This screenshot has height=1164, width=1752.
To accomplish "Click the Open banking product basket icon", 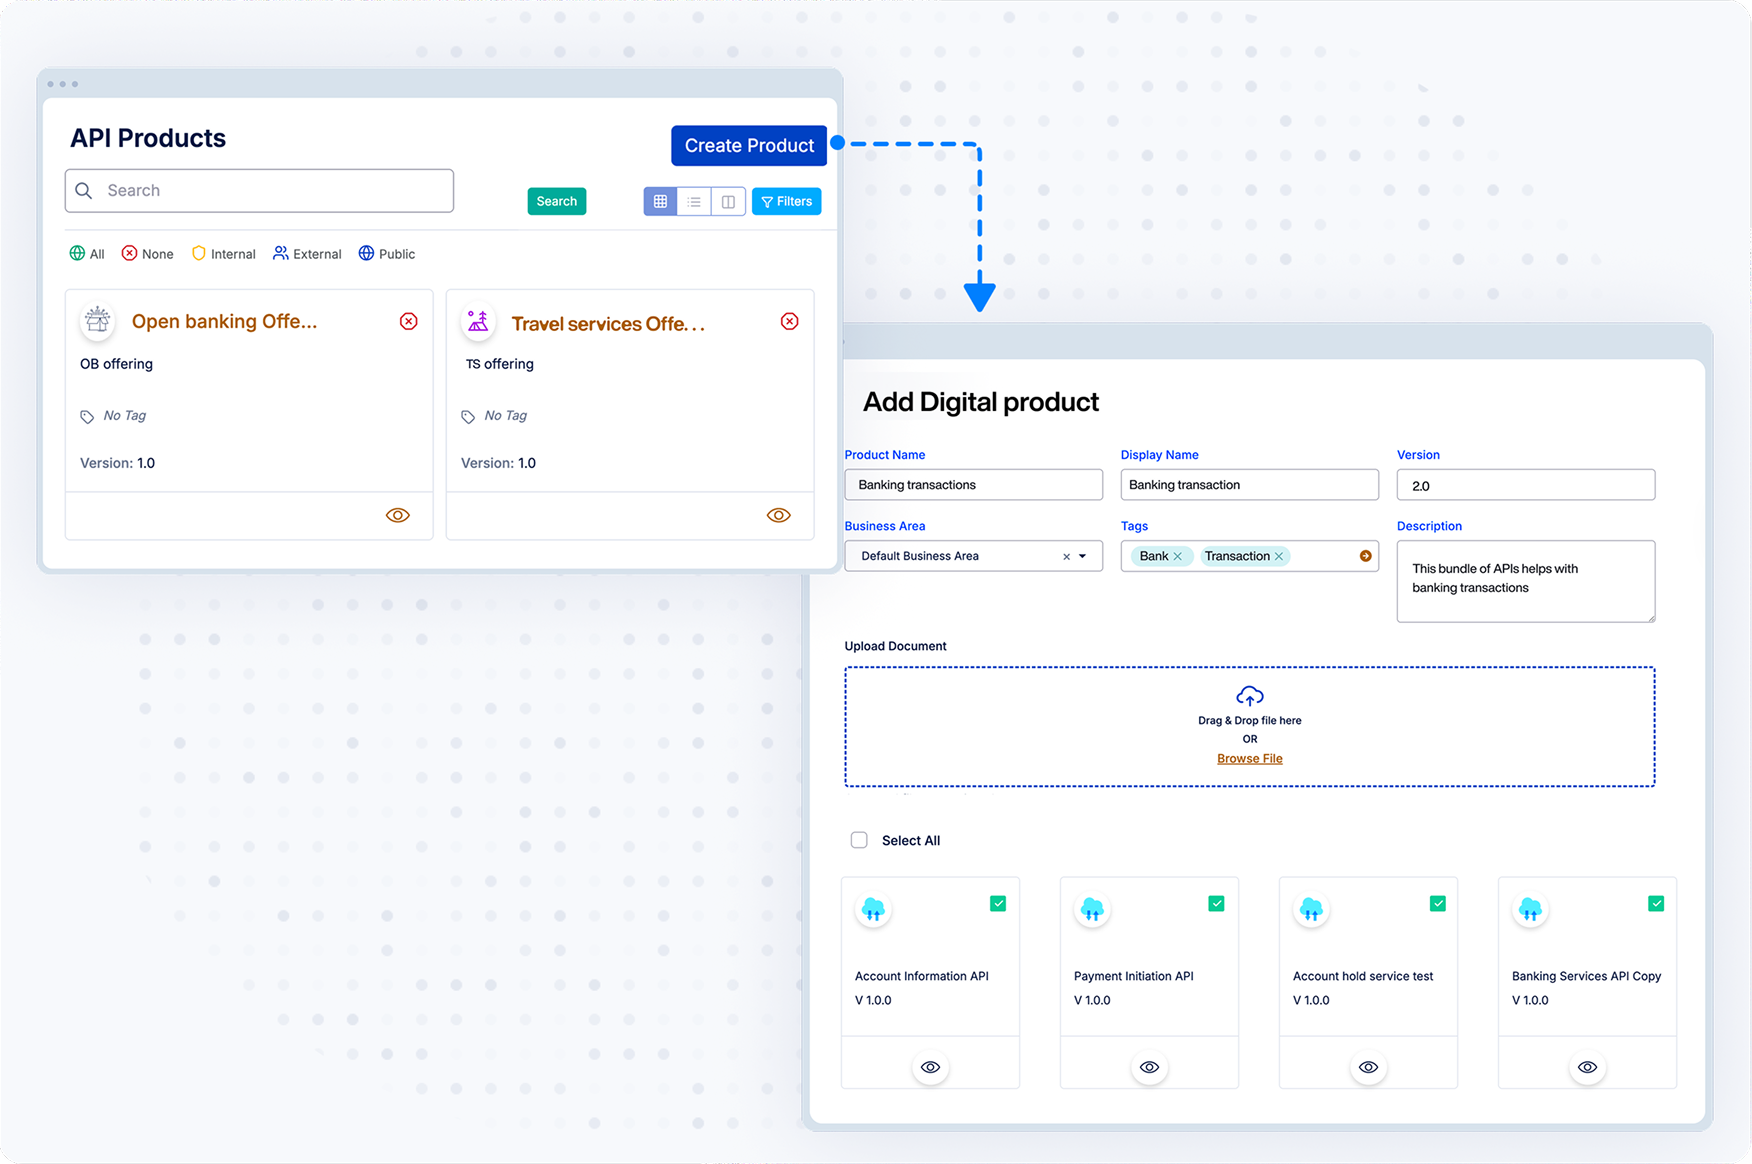I will (97, 320).
